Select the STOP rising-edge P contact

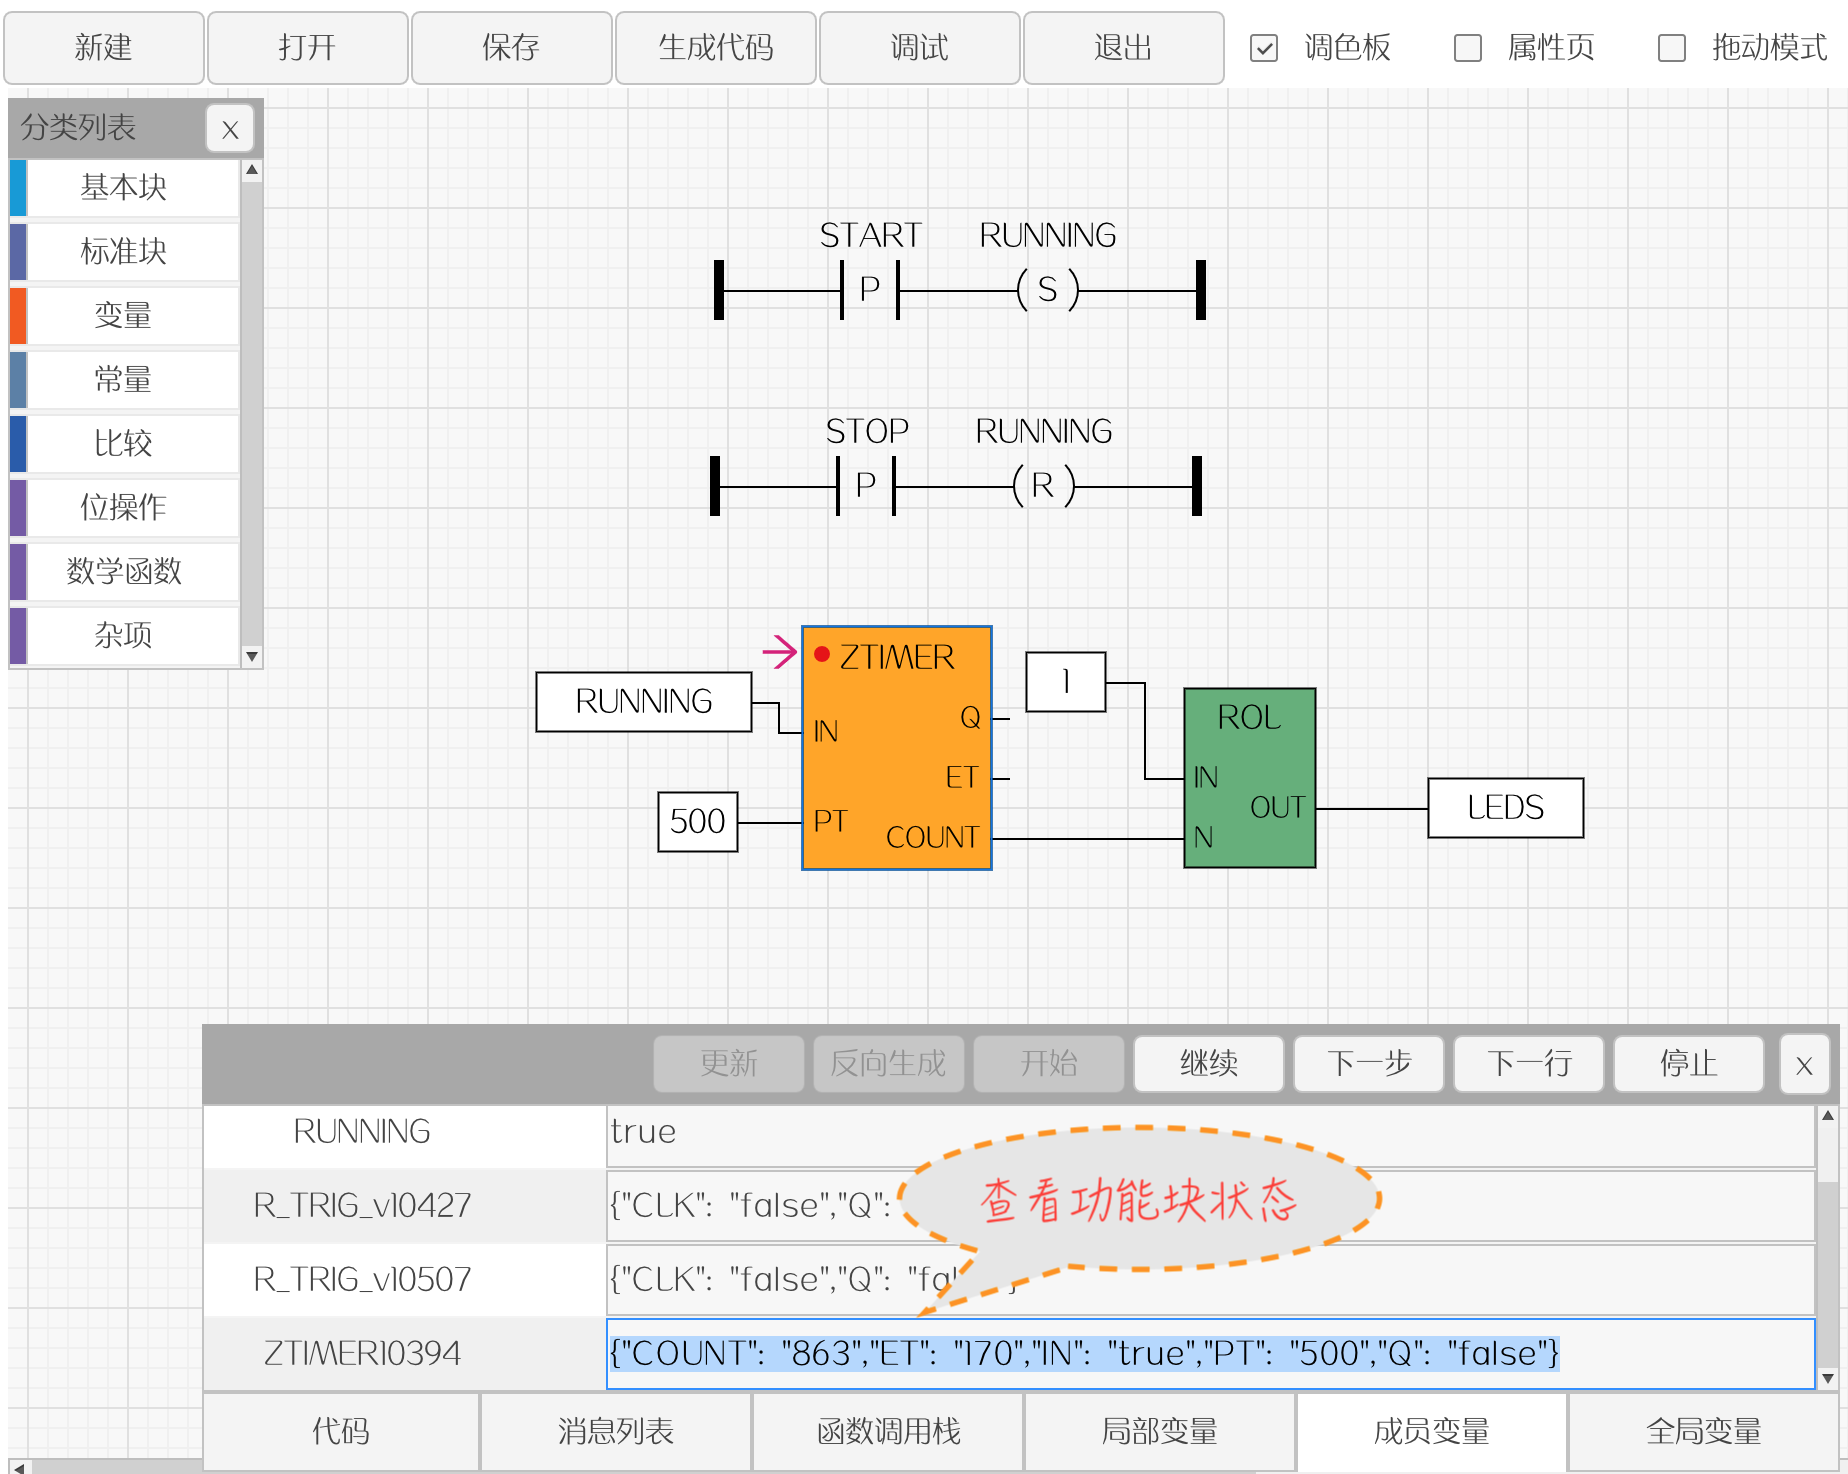tap(866, 486)
